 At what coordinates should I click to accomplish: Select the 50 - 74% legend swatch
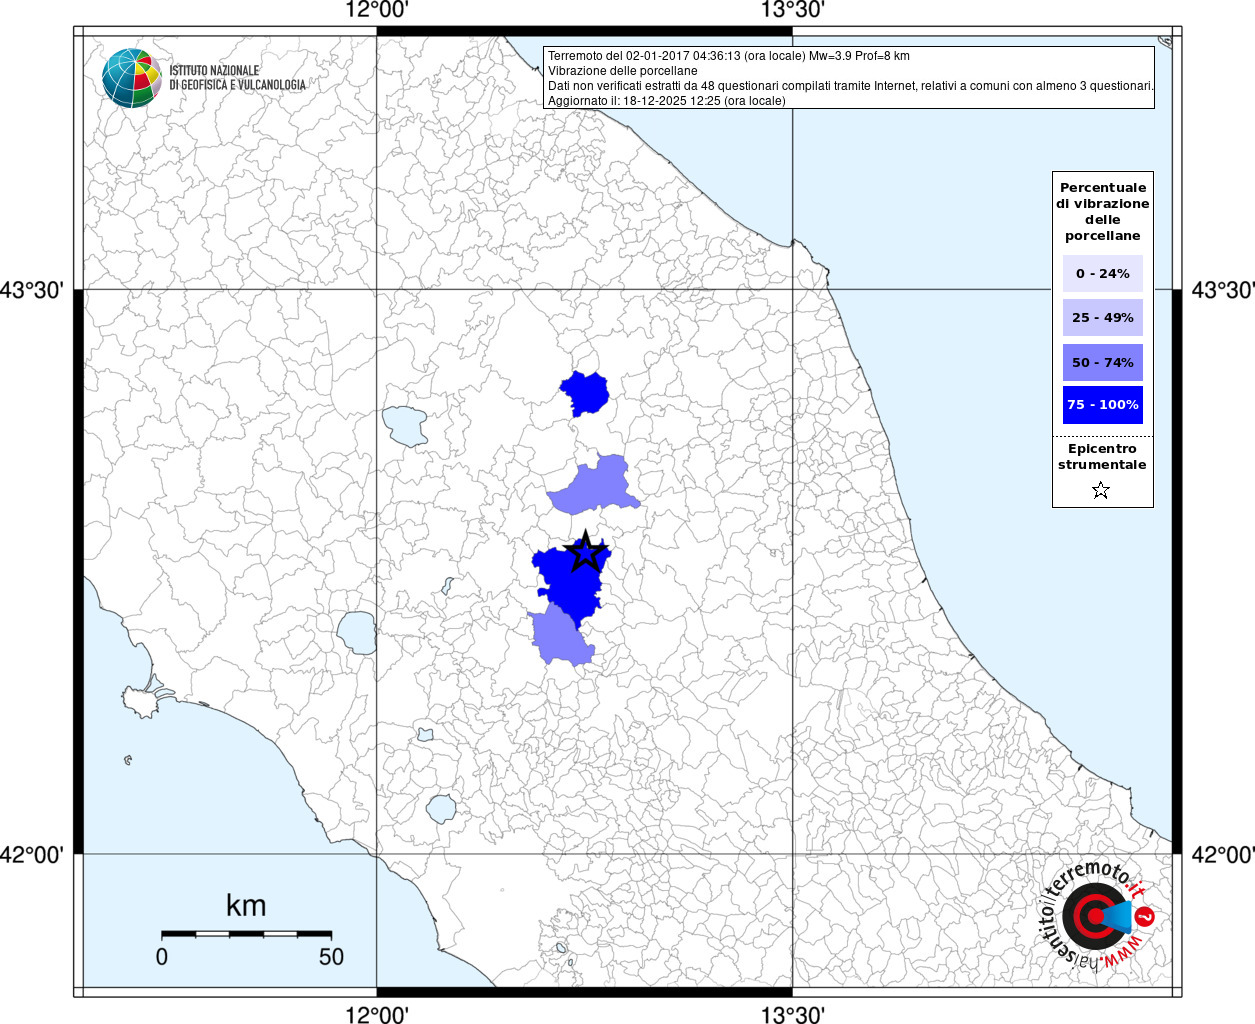(1103, 362)
